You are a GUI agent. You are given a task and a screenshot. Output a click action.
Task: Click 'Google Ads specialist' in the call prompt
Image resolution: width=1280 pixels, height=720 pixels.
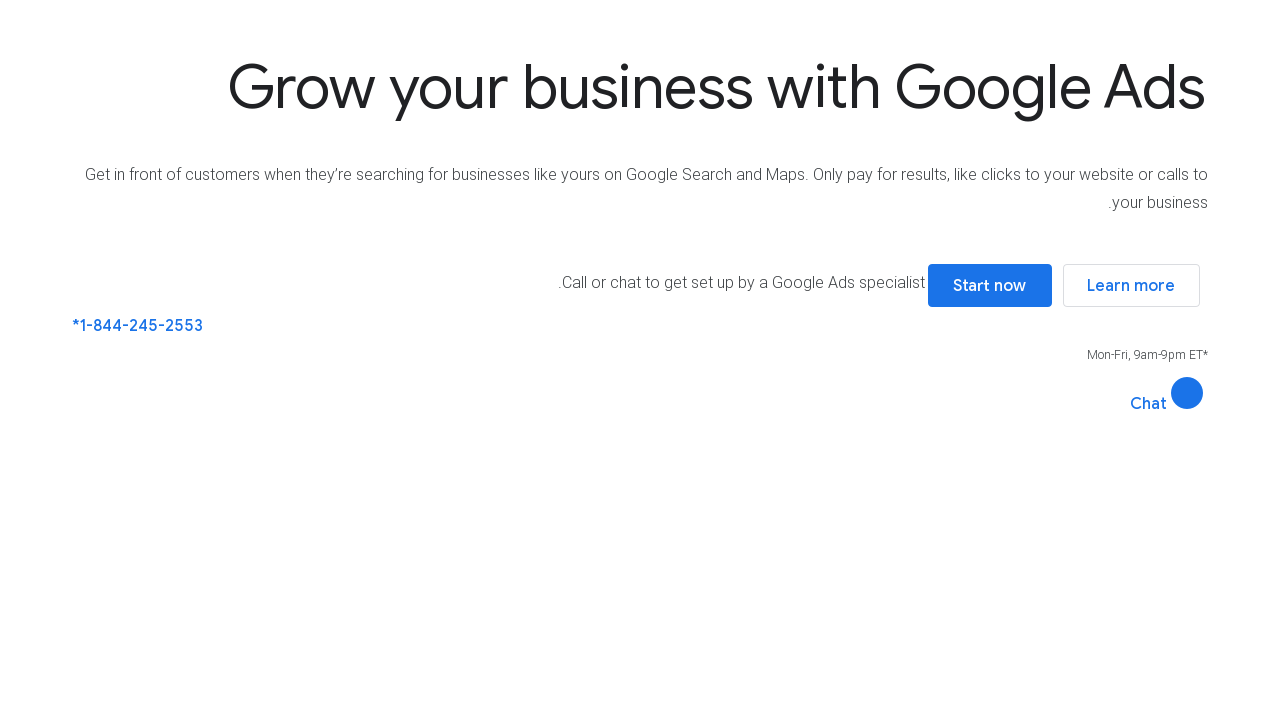[x=848, y=283]
